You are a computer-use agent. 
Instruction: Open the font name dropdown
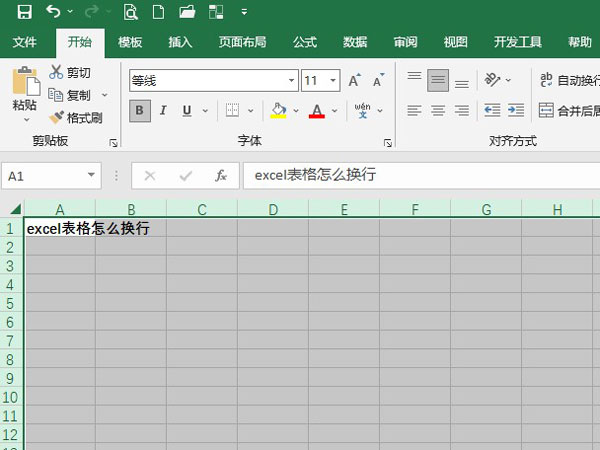[x=292, y=80]
